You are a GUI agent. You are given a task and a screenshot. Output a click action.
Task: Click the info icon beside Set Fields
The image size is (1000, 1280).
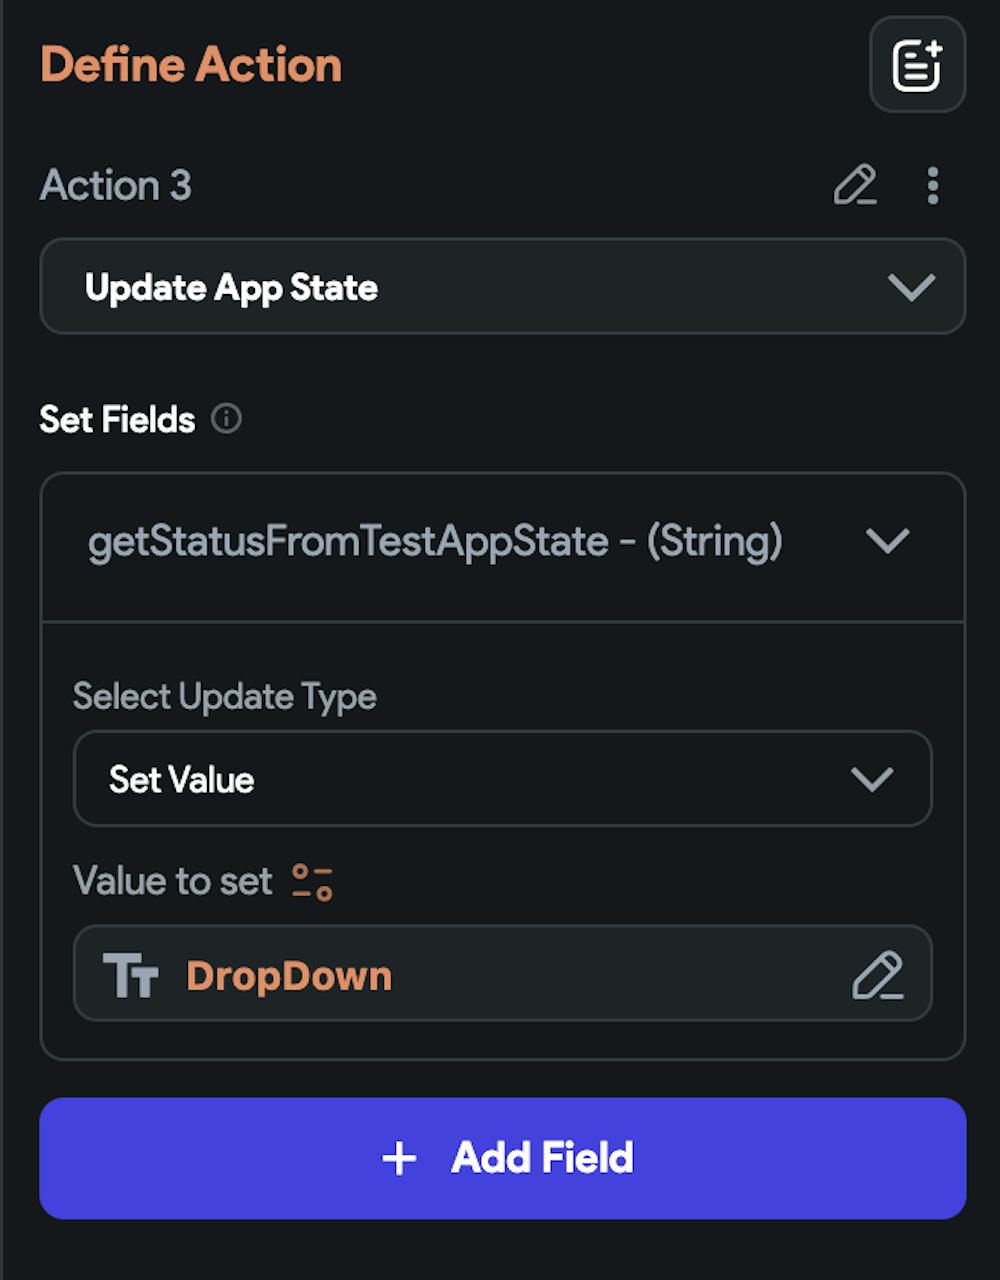227,419
